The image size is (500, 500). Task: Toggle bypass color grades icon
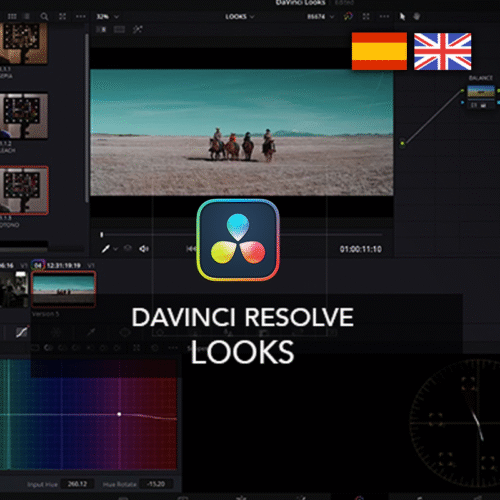(348, 16)
